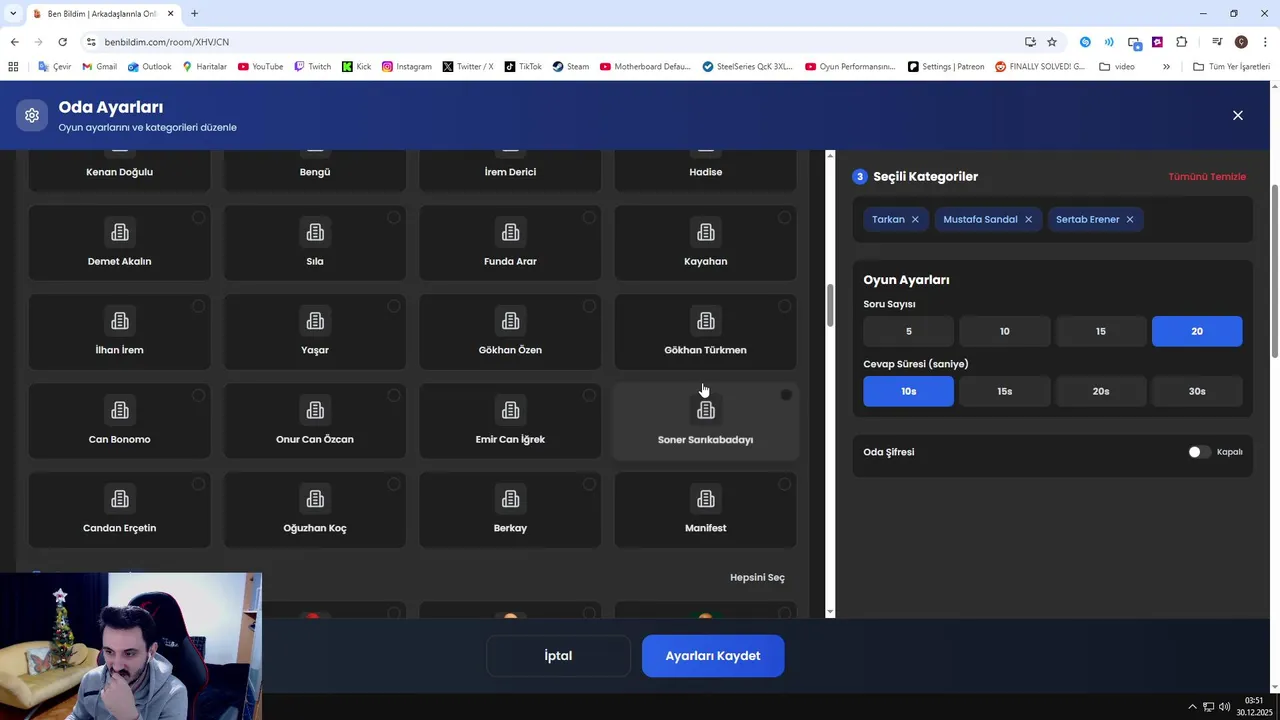Viewport: 1280px width, 720px height.
Task: Select the Can Bonomo category icon
Action: 120,410
